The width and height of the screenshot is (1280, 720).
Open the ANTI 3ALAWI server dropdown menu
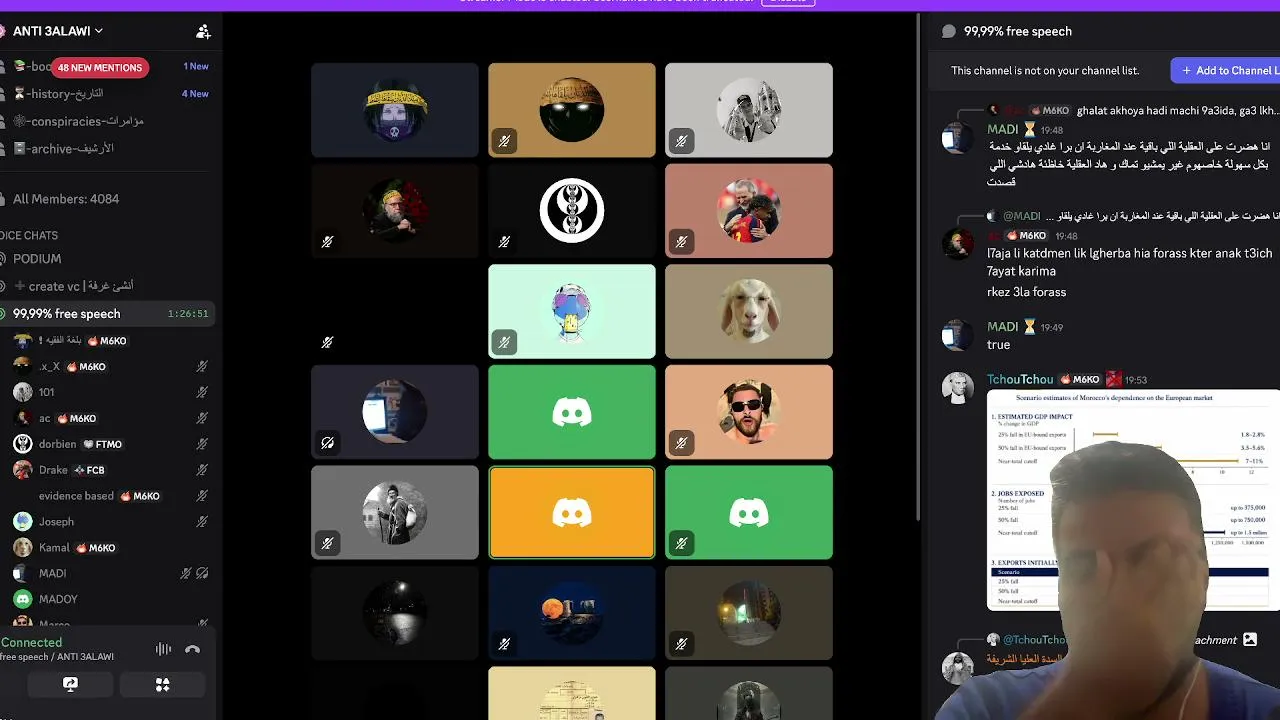(57, 31)
